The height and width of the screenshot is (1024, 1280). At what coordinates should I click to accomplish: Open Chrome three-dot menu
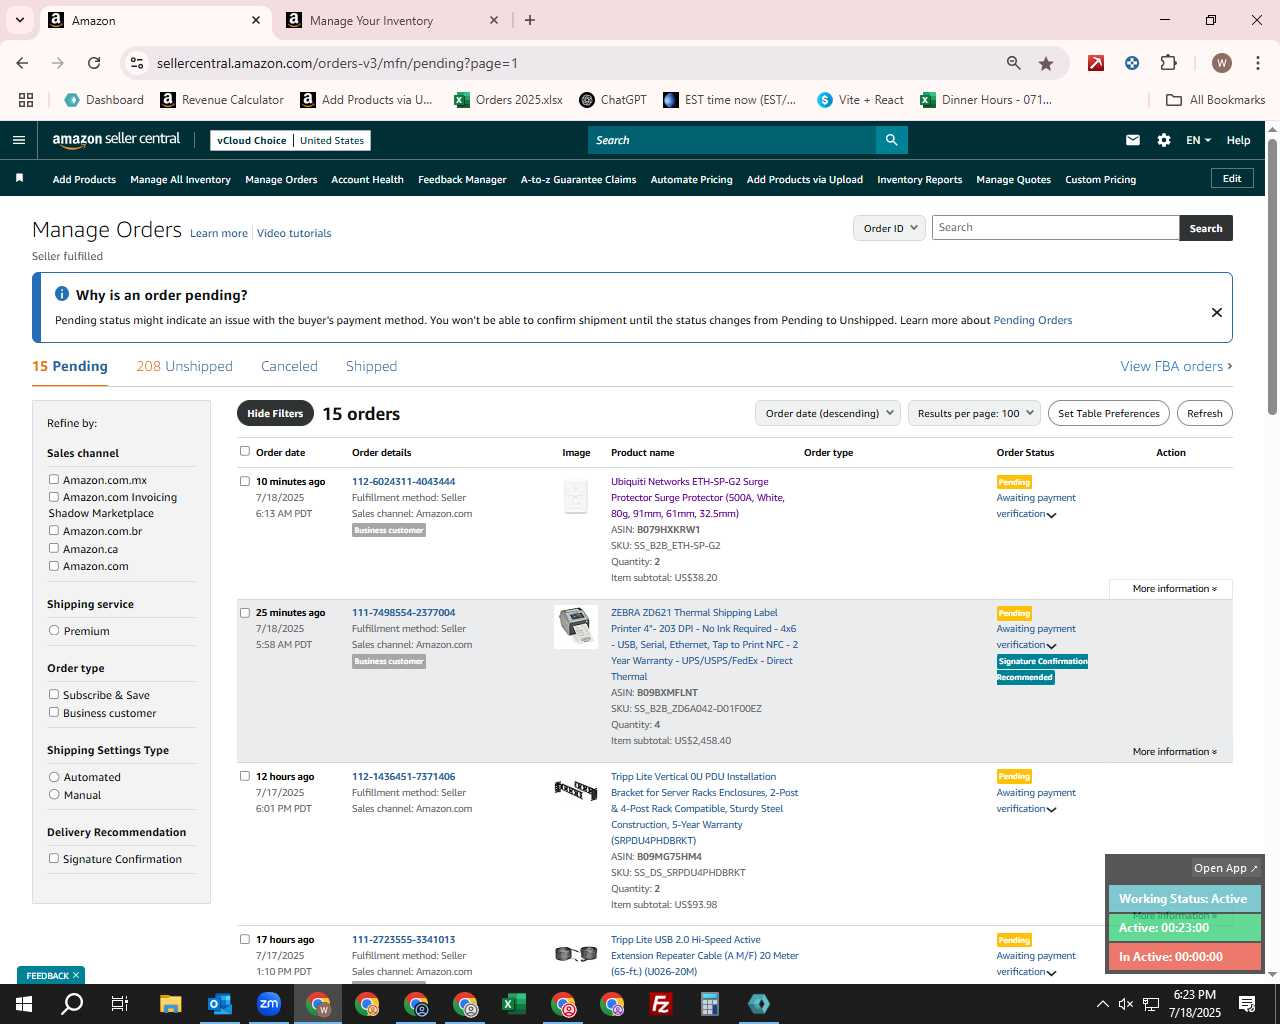pos(1257,63)
